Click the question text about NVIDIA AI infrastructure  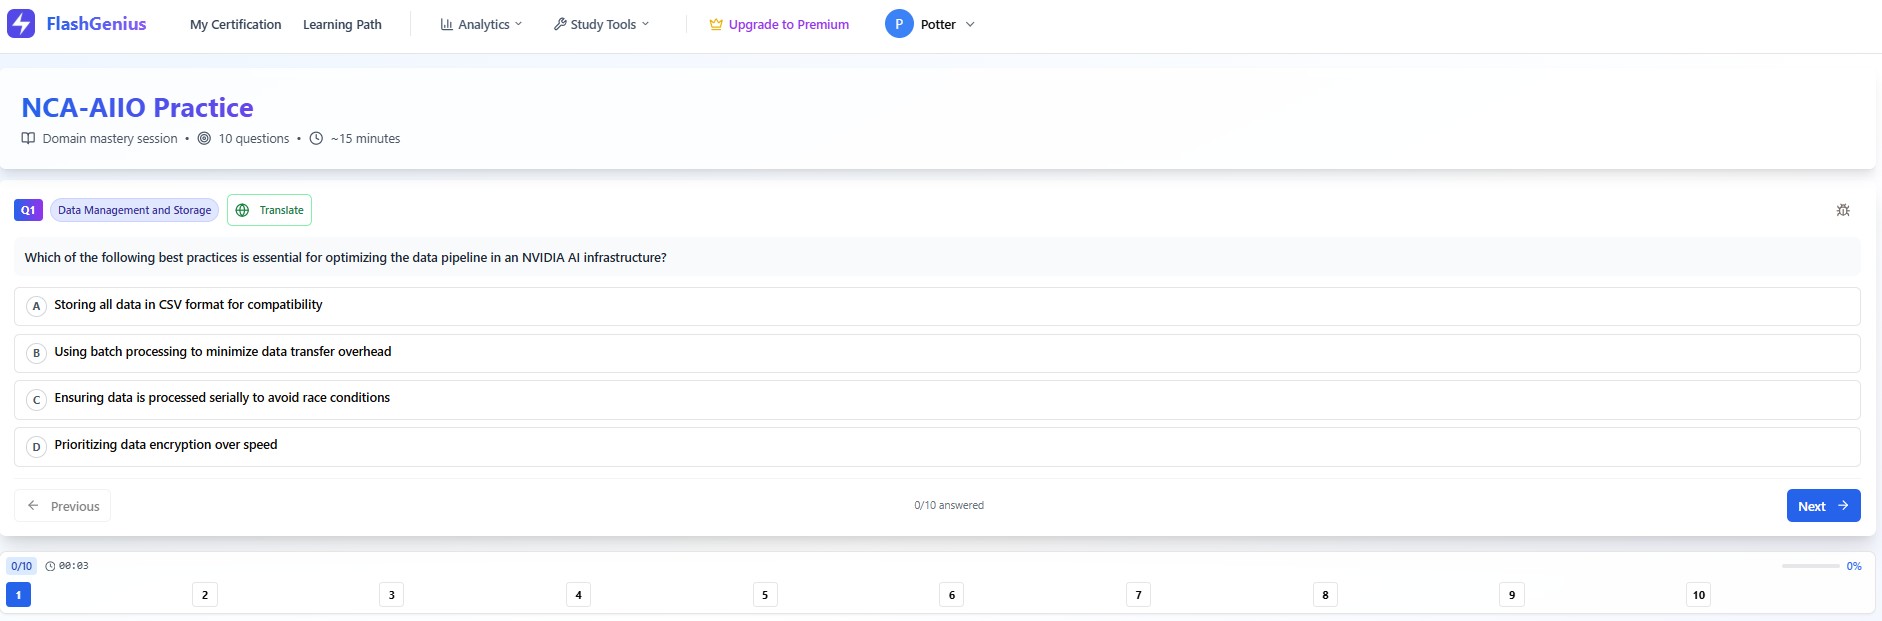point(345,257)
